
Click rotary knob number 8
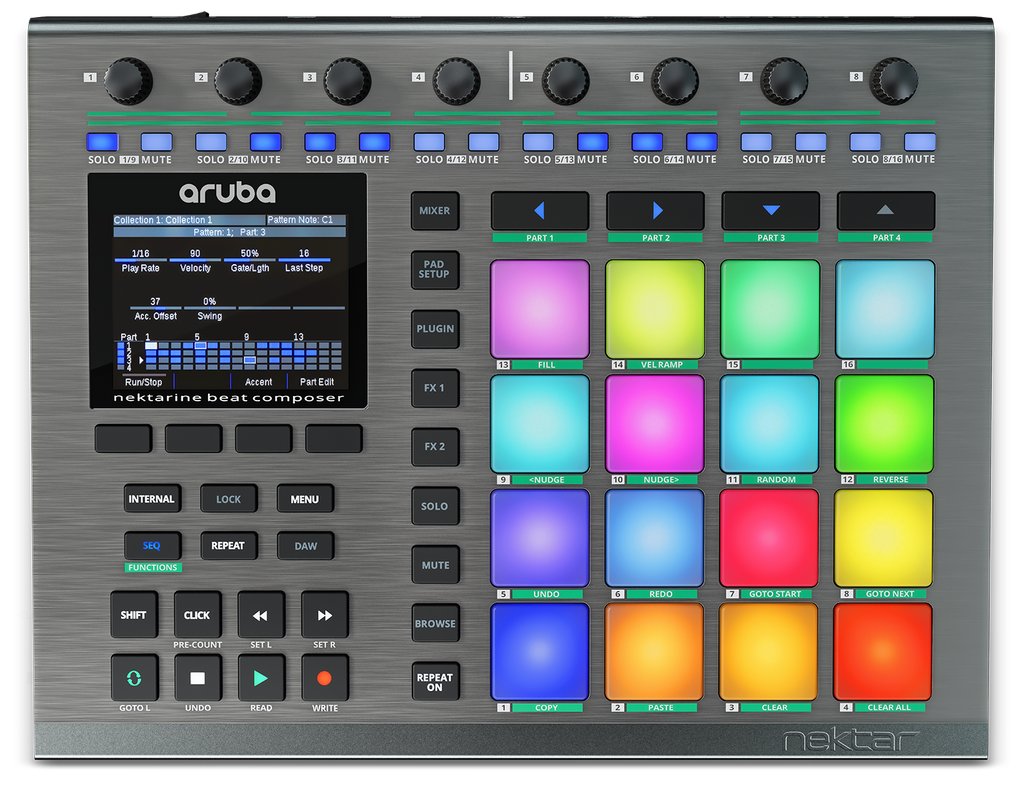click(894, 81)
